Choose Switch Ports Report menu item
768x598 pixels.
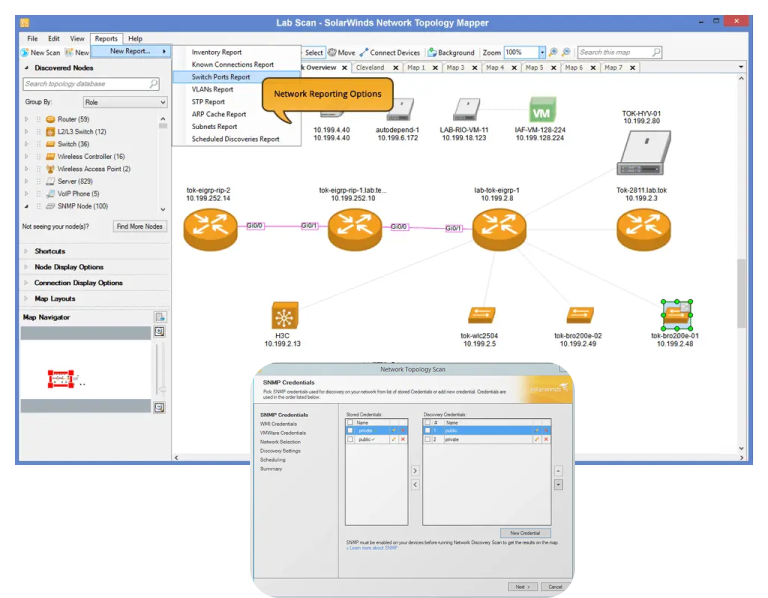(x=237, y=77)
